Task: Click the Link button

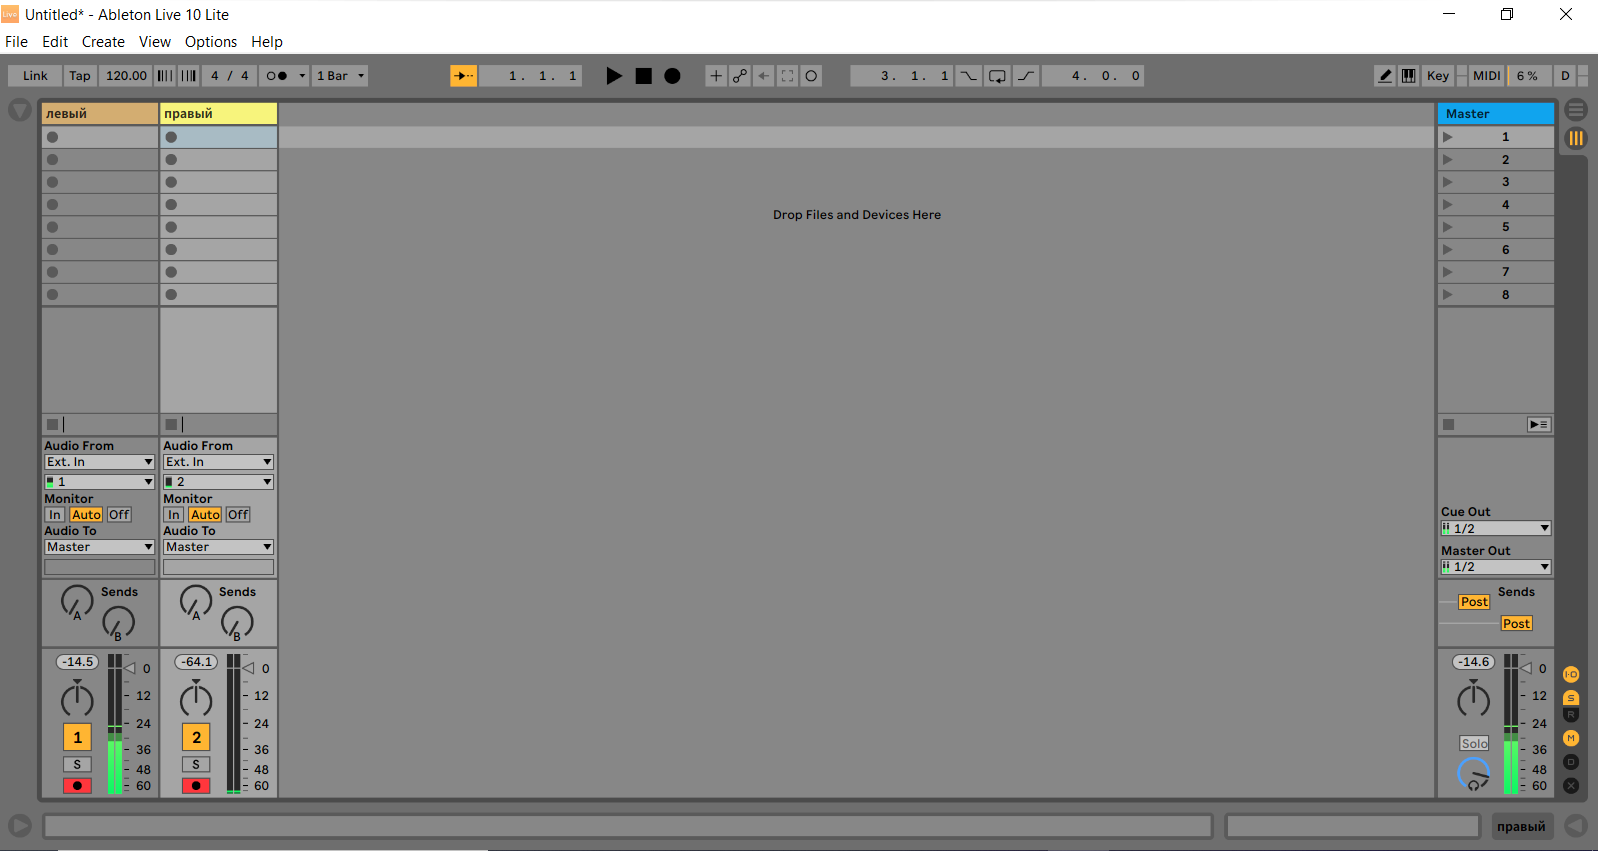Action: 35,76
